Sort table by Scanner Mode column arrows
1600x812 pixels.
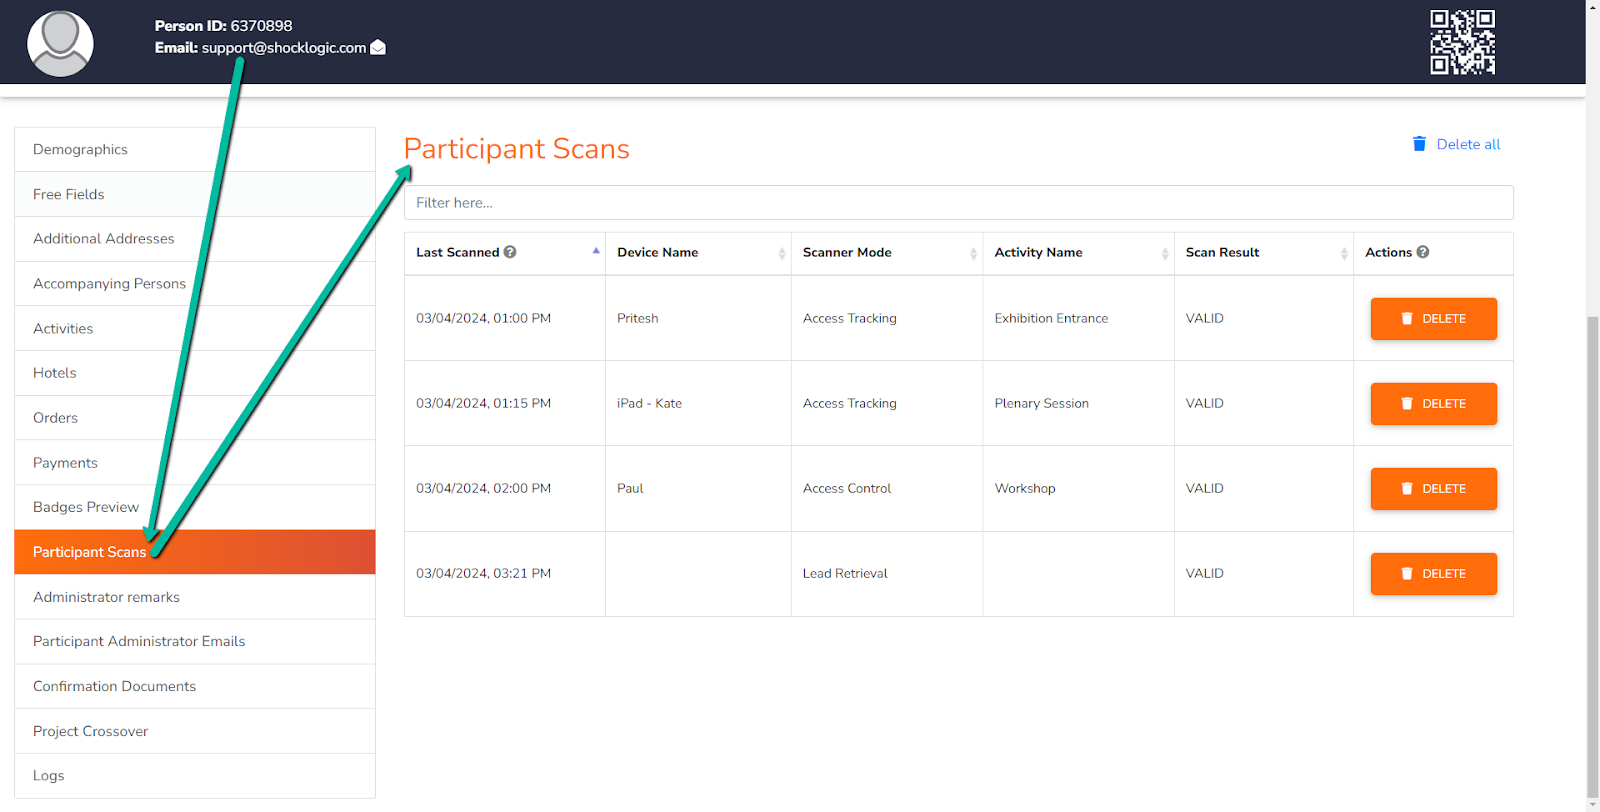[x=973, y=254]
